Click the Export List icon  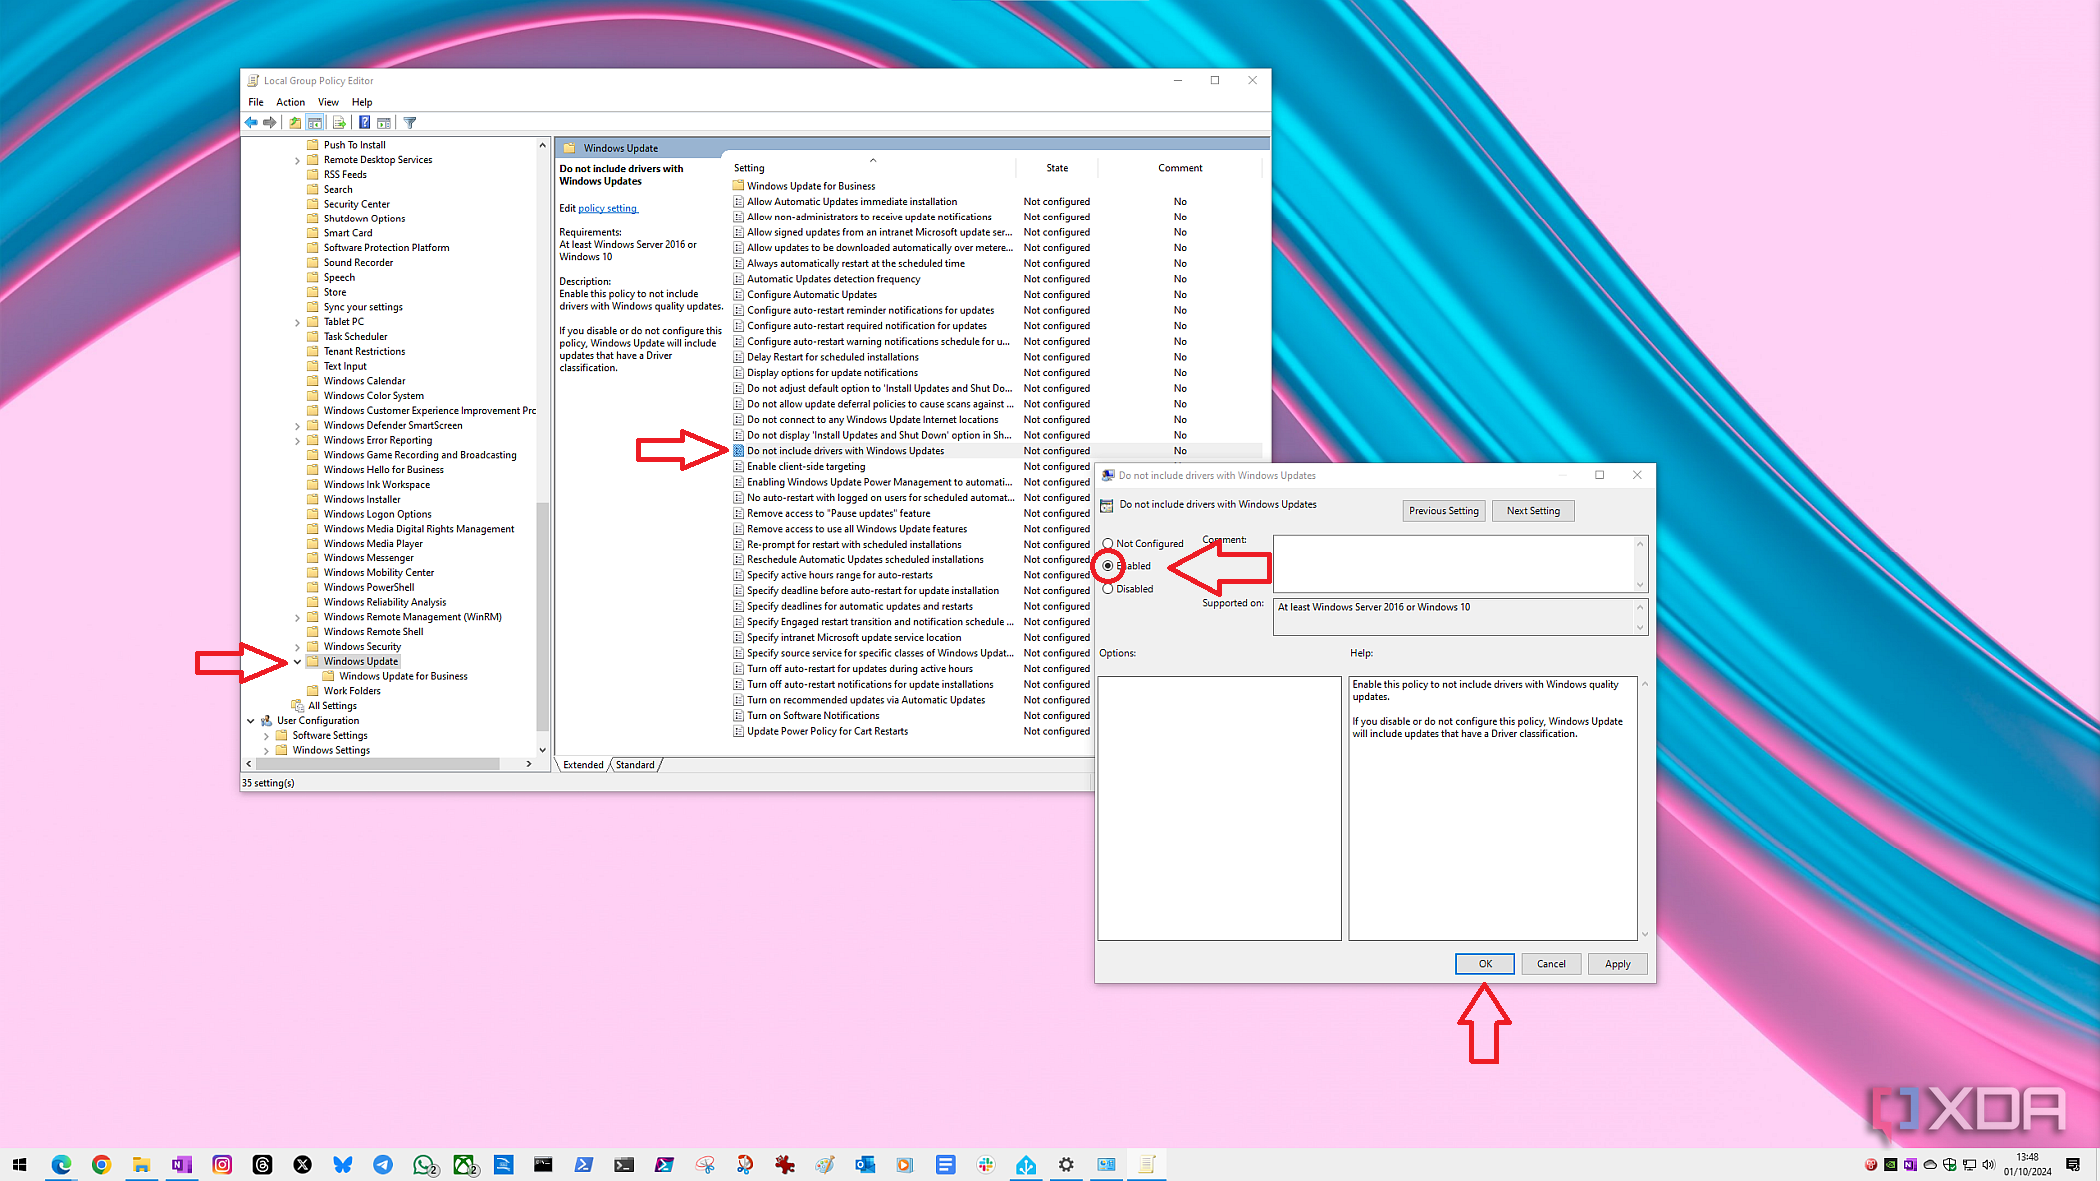coord(339,122)
